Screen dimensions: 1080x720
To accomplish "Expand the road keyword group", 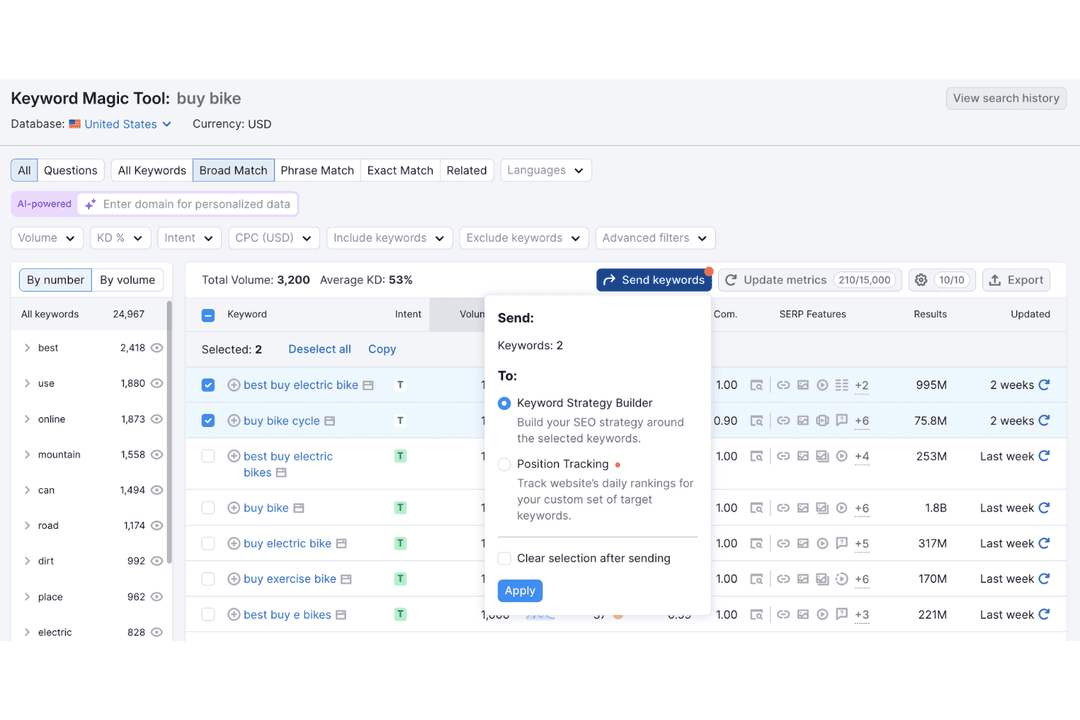I will 28,526.
